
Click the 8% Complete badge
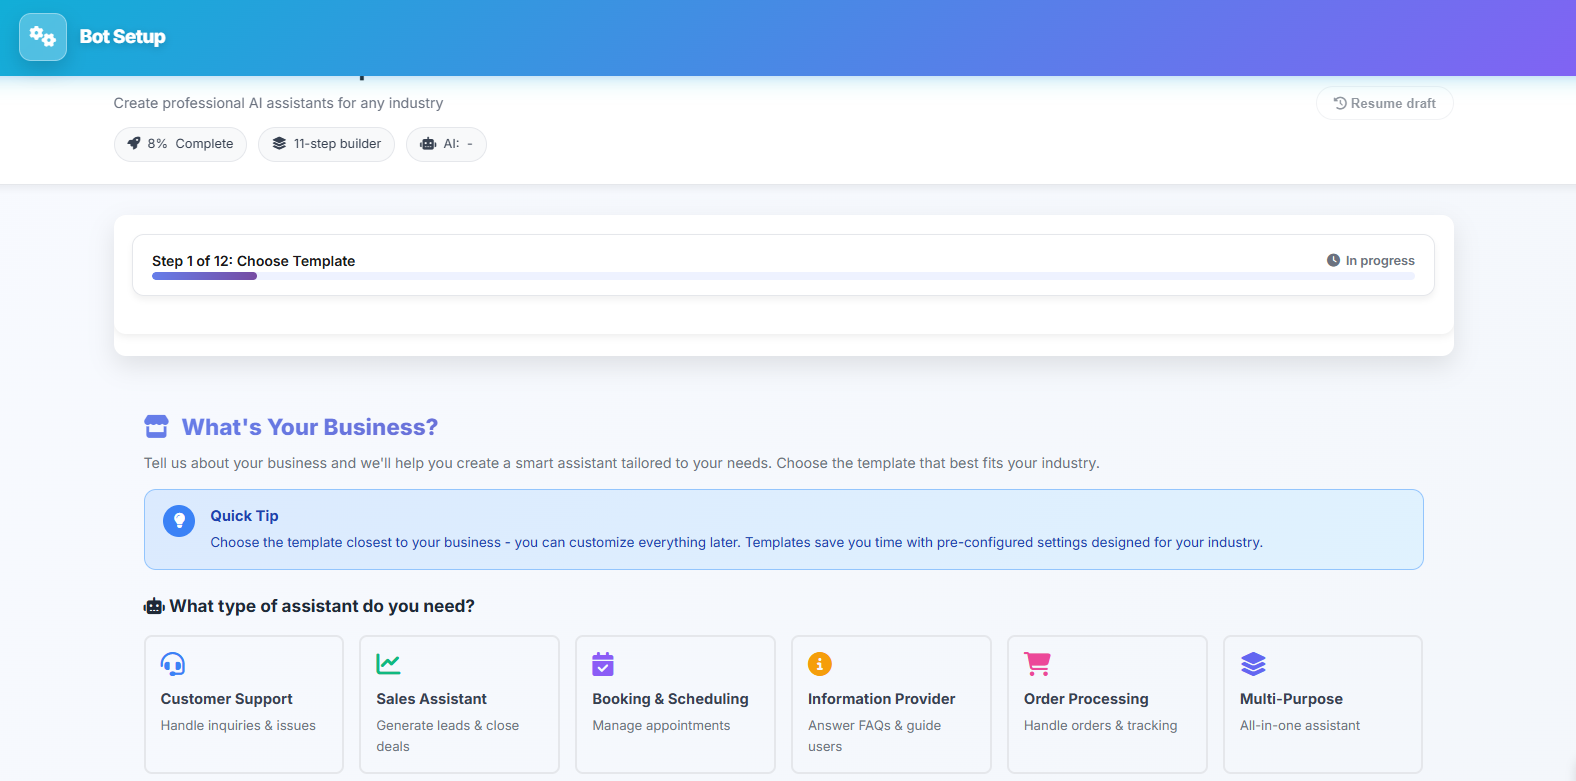180,144
